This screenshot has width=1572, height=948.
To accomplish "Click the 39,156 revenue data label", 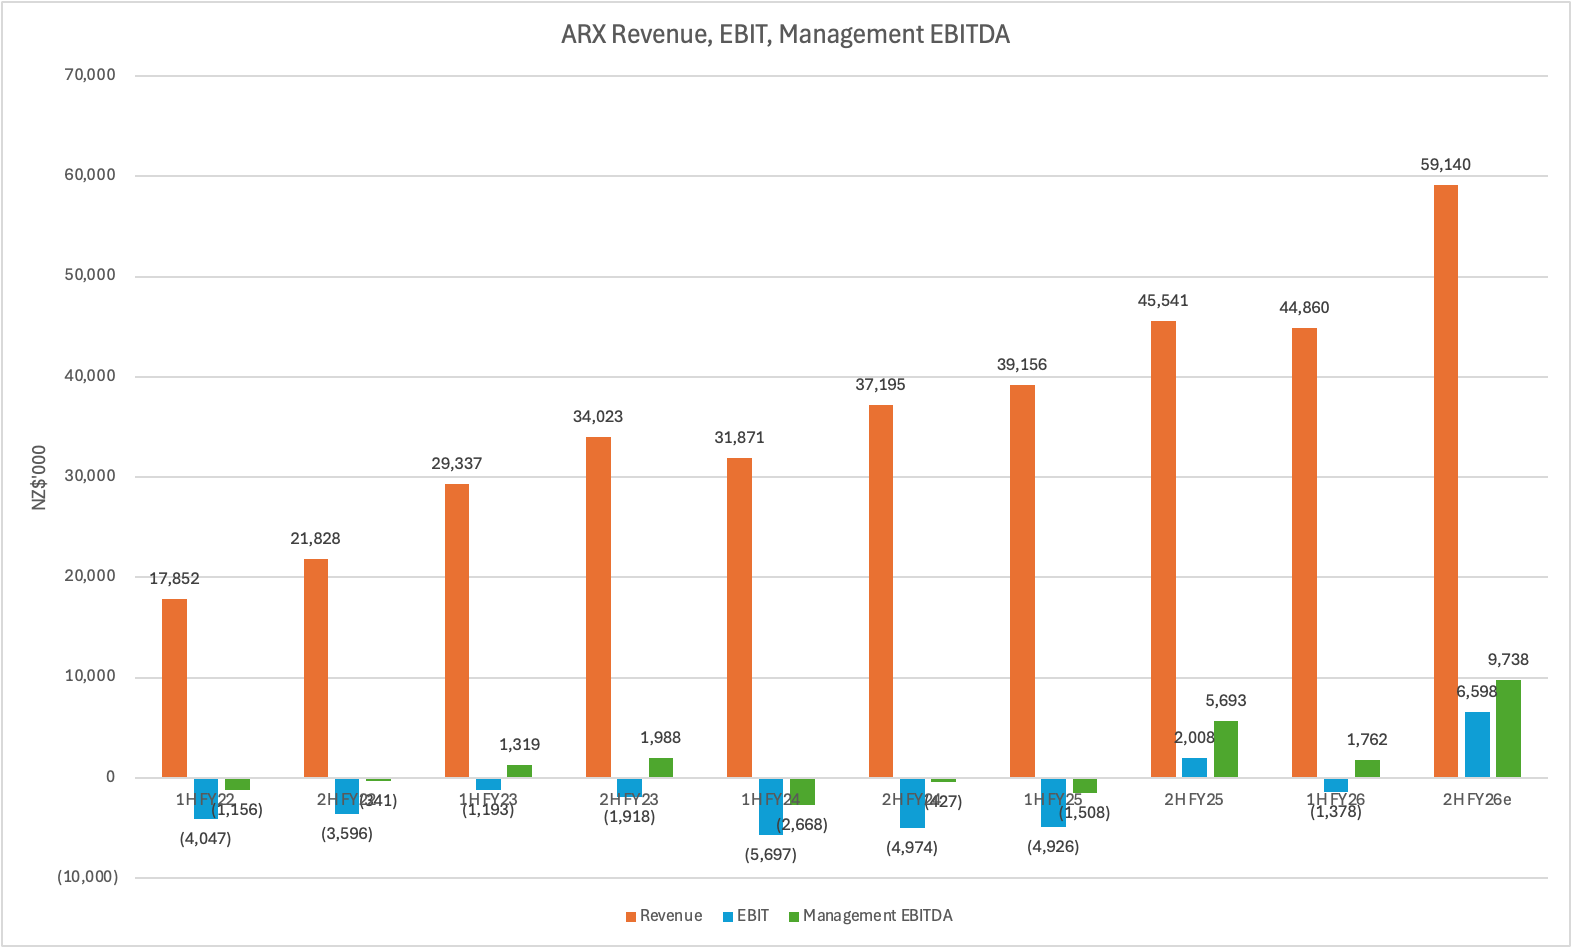I will pyautogui.click(x=1022, y=365).
